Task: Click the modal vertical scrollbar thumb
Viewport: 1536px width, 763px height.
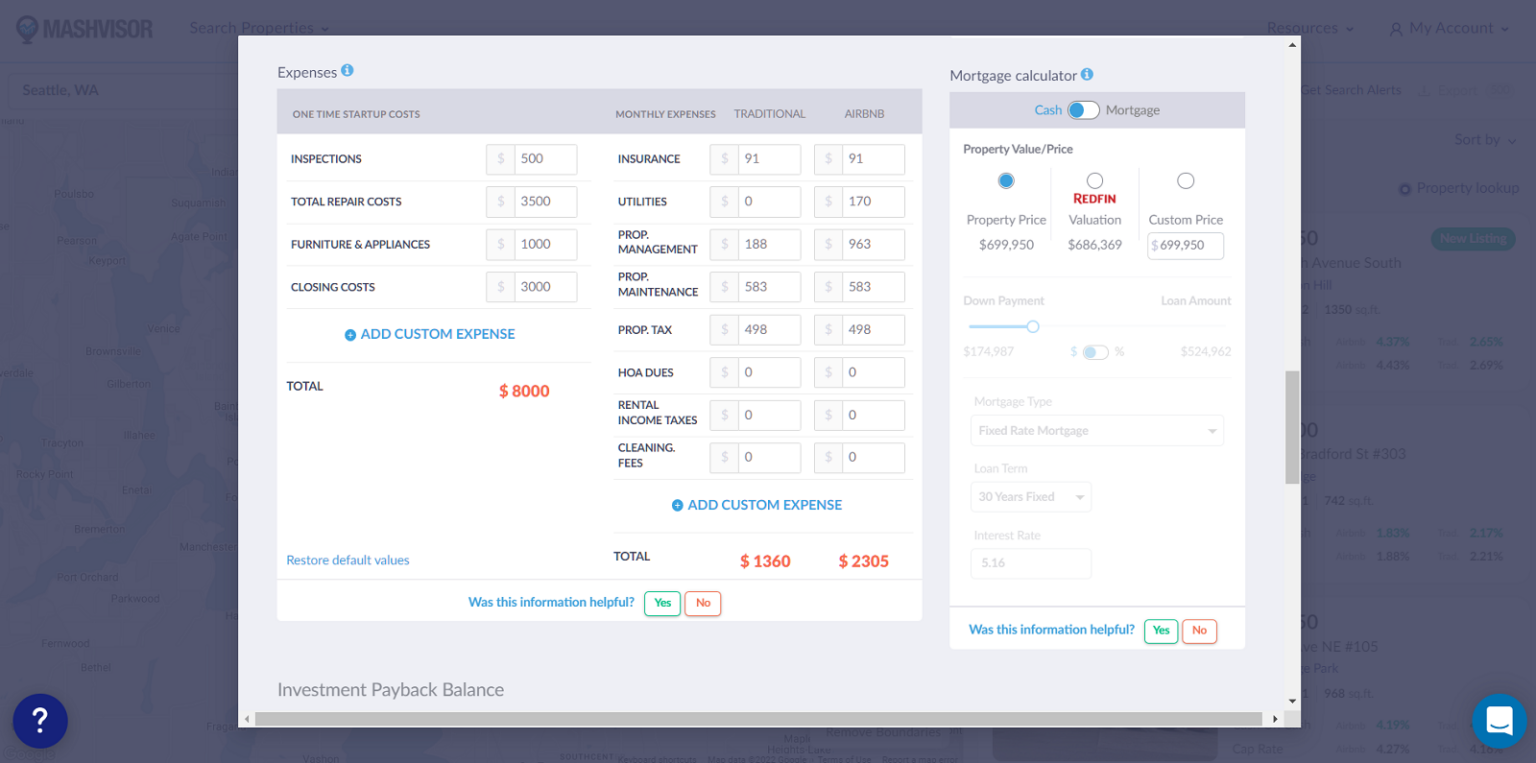Action: (x=1292, y=427)
